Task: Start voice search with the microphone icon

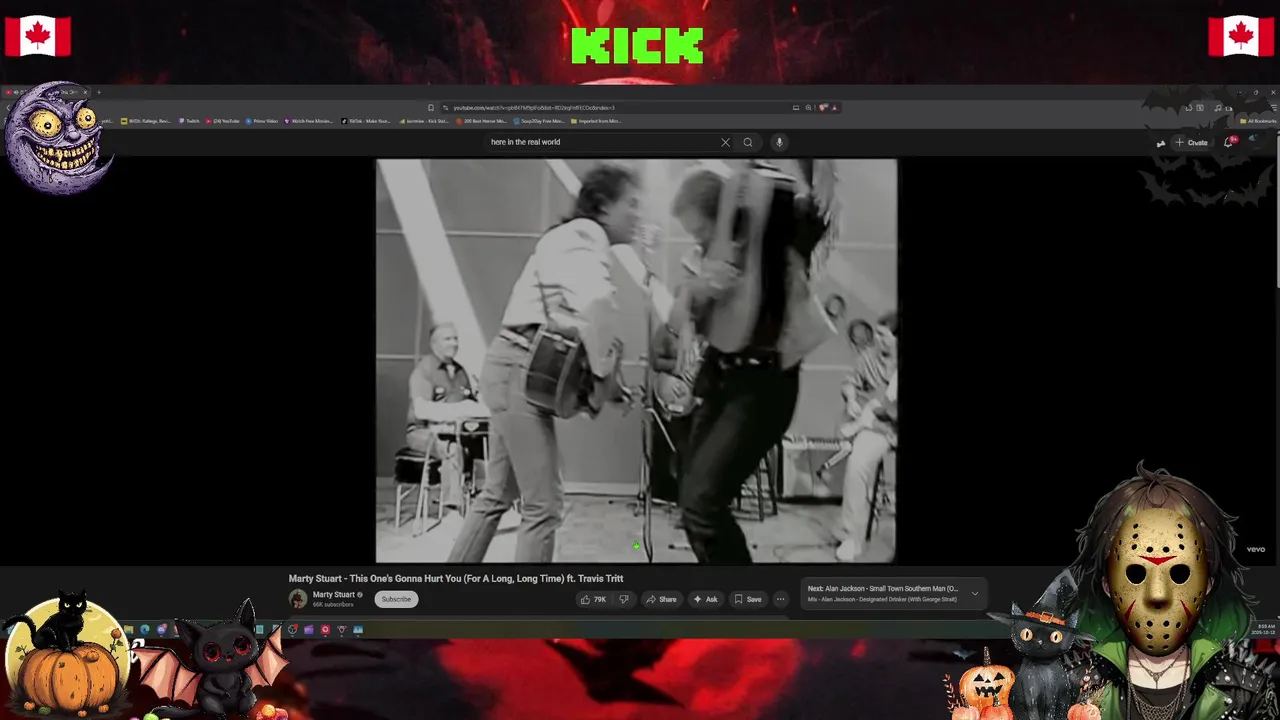Action: click(x=779, y=142)
